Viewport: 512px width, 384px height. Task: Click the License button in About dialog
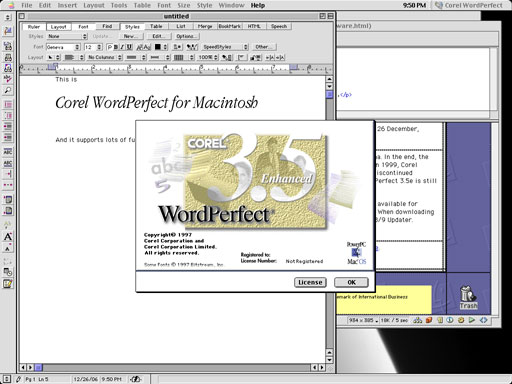click(310, 282)
